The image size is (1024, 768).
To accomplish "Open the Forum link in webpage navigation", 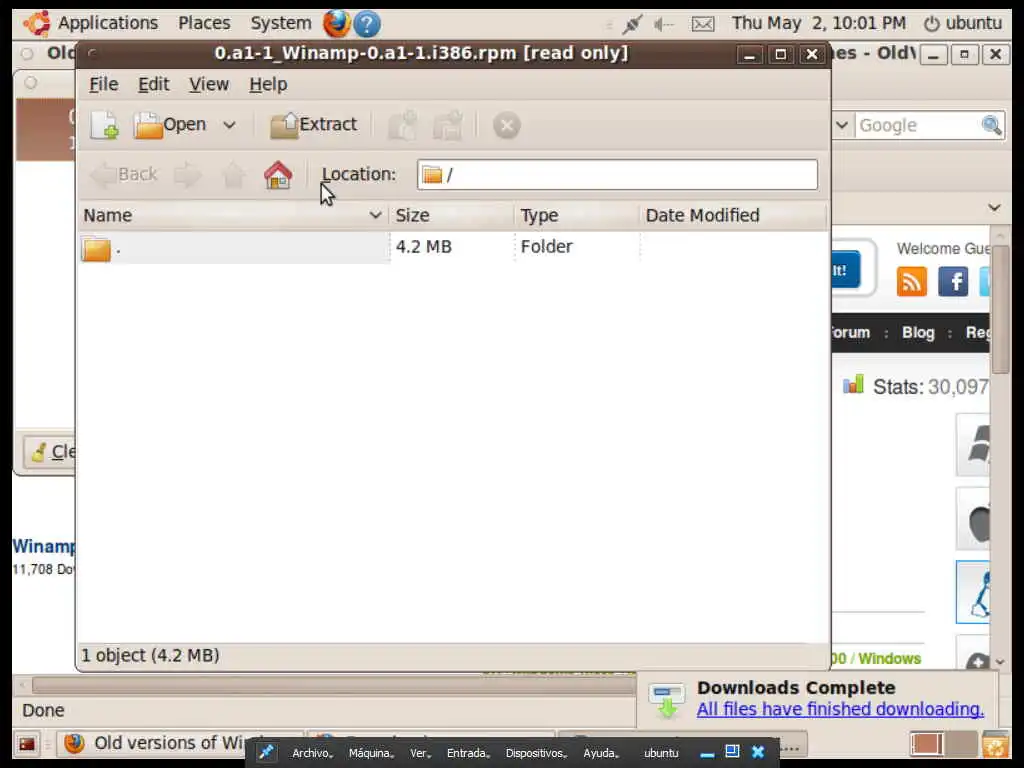I will point(850,332).
